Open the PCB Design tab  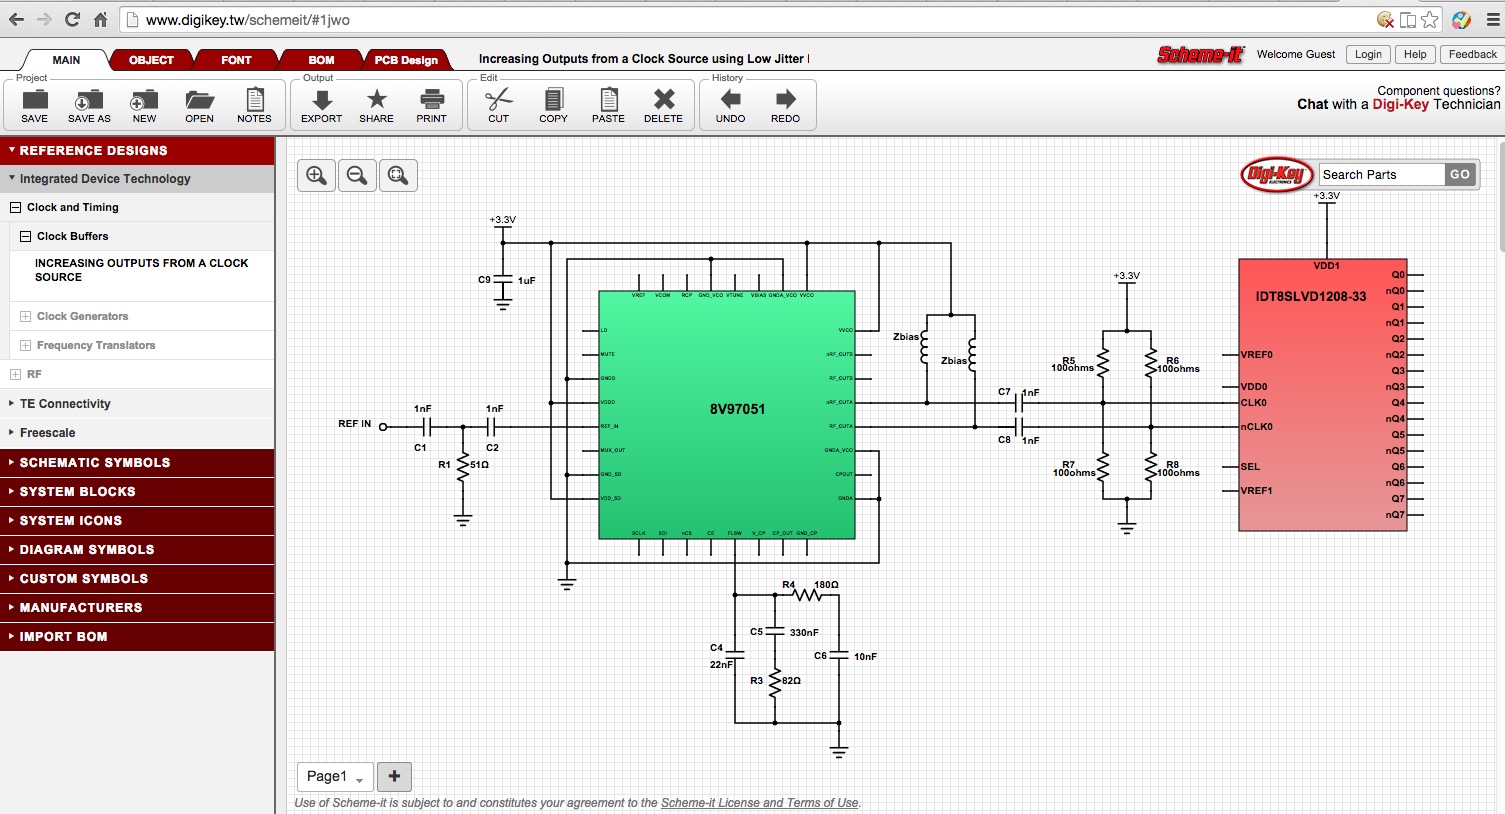click(406, 60)
